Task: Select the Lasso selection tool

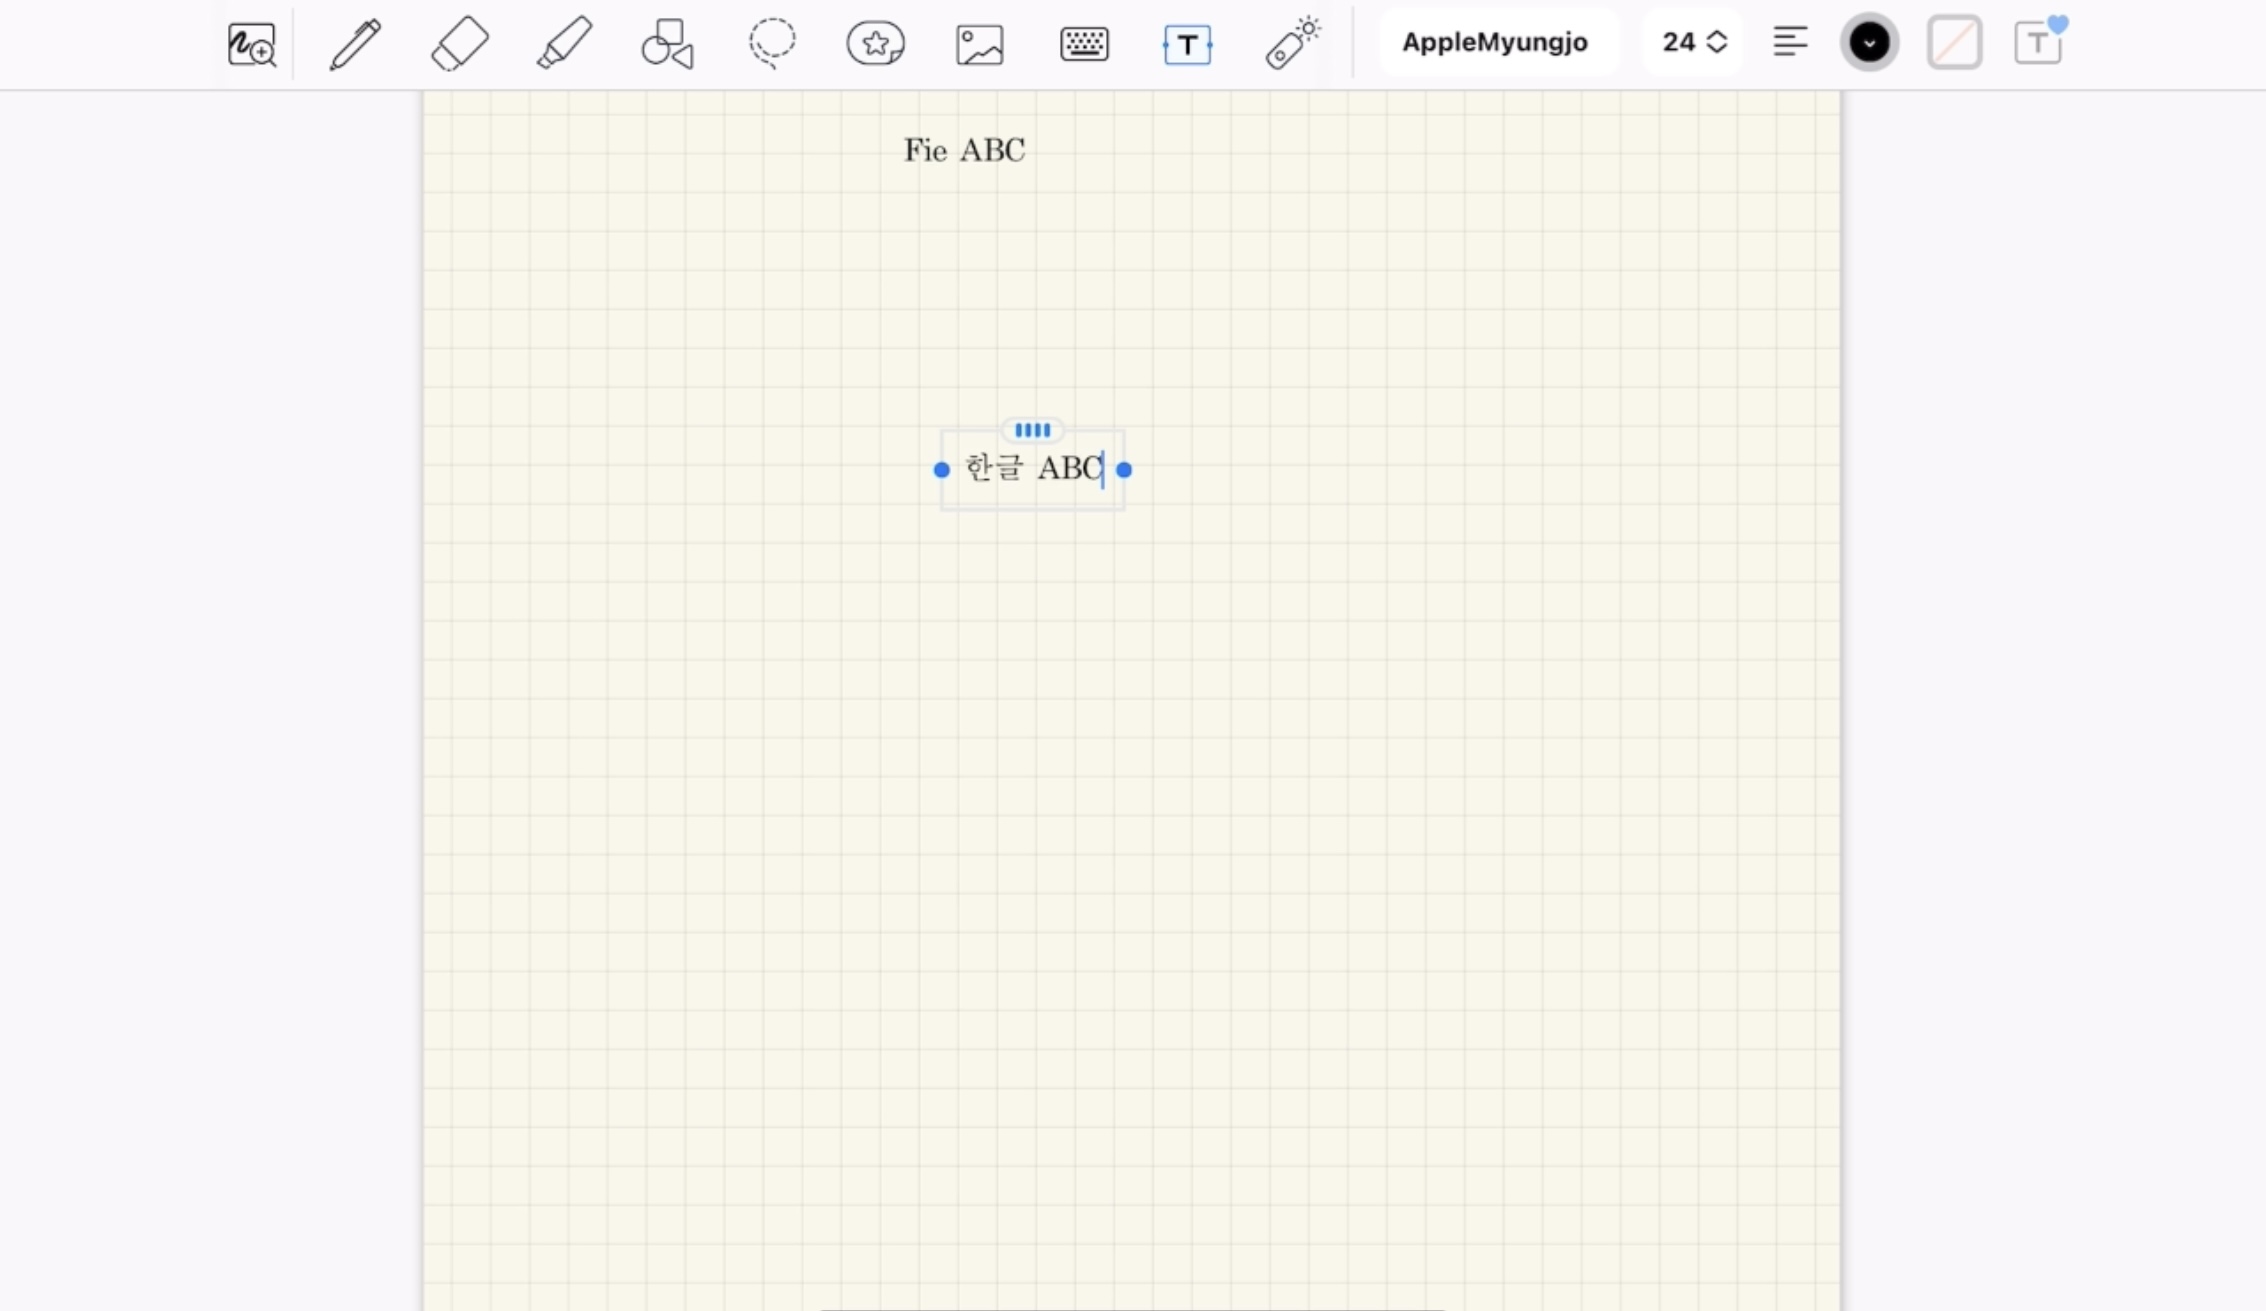Action: [x=772, y=44]
